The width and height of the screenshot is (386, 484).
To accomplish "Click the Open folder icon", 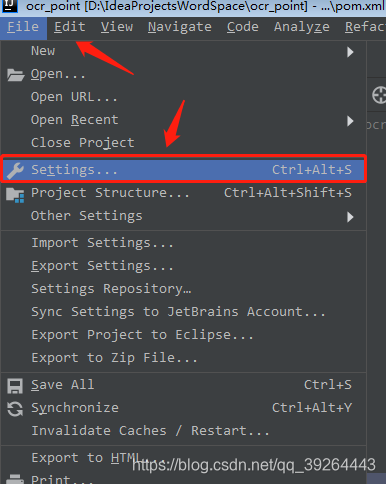I will (15, 75).
